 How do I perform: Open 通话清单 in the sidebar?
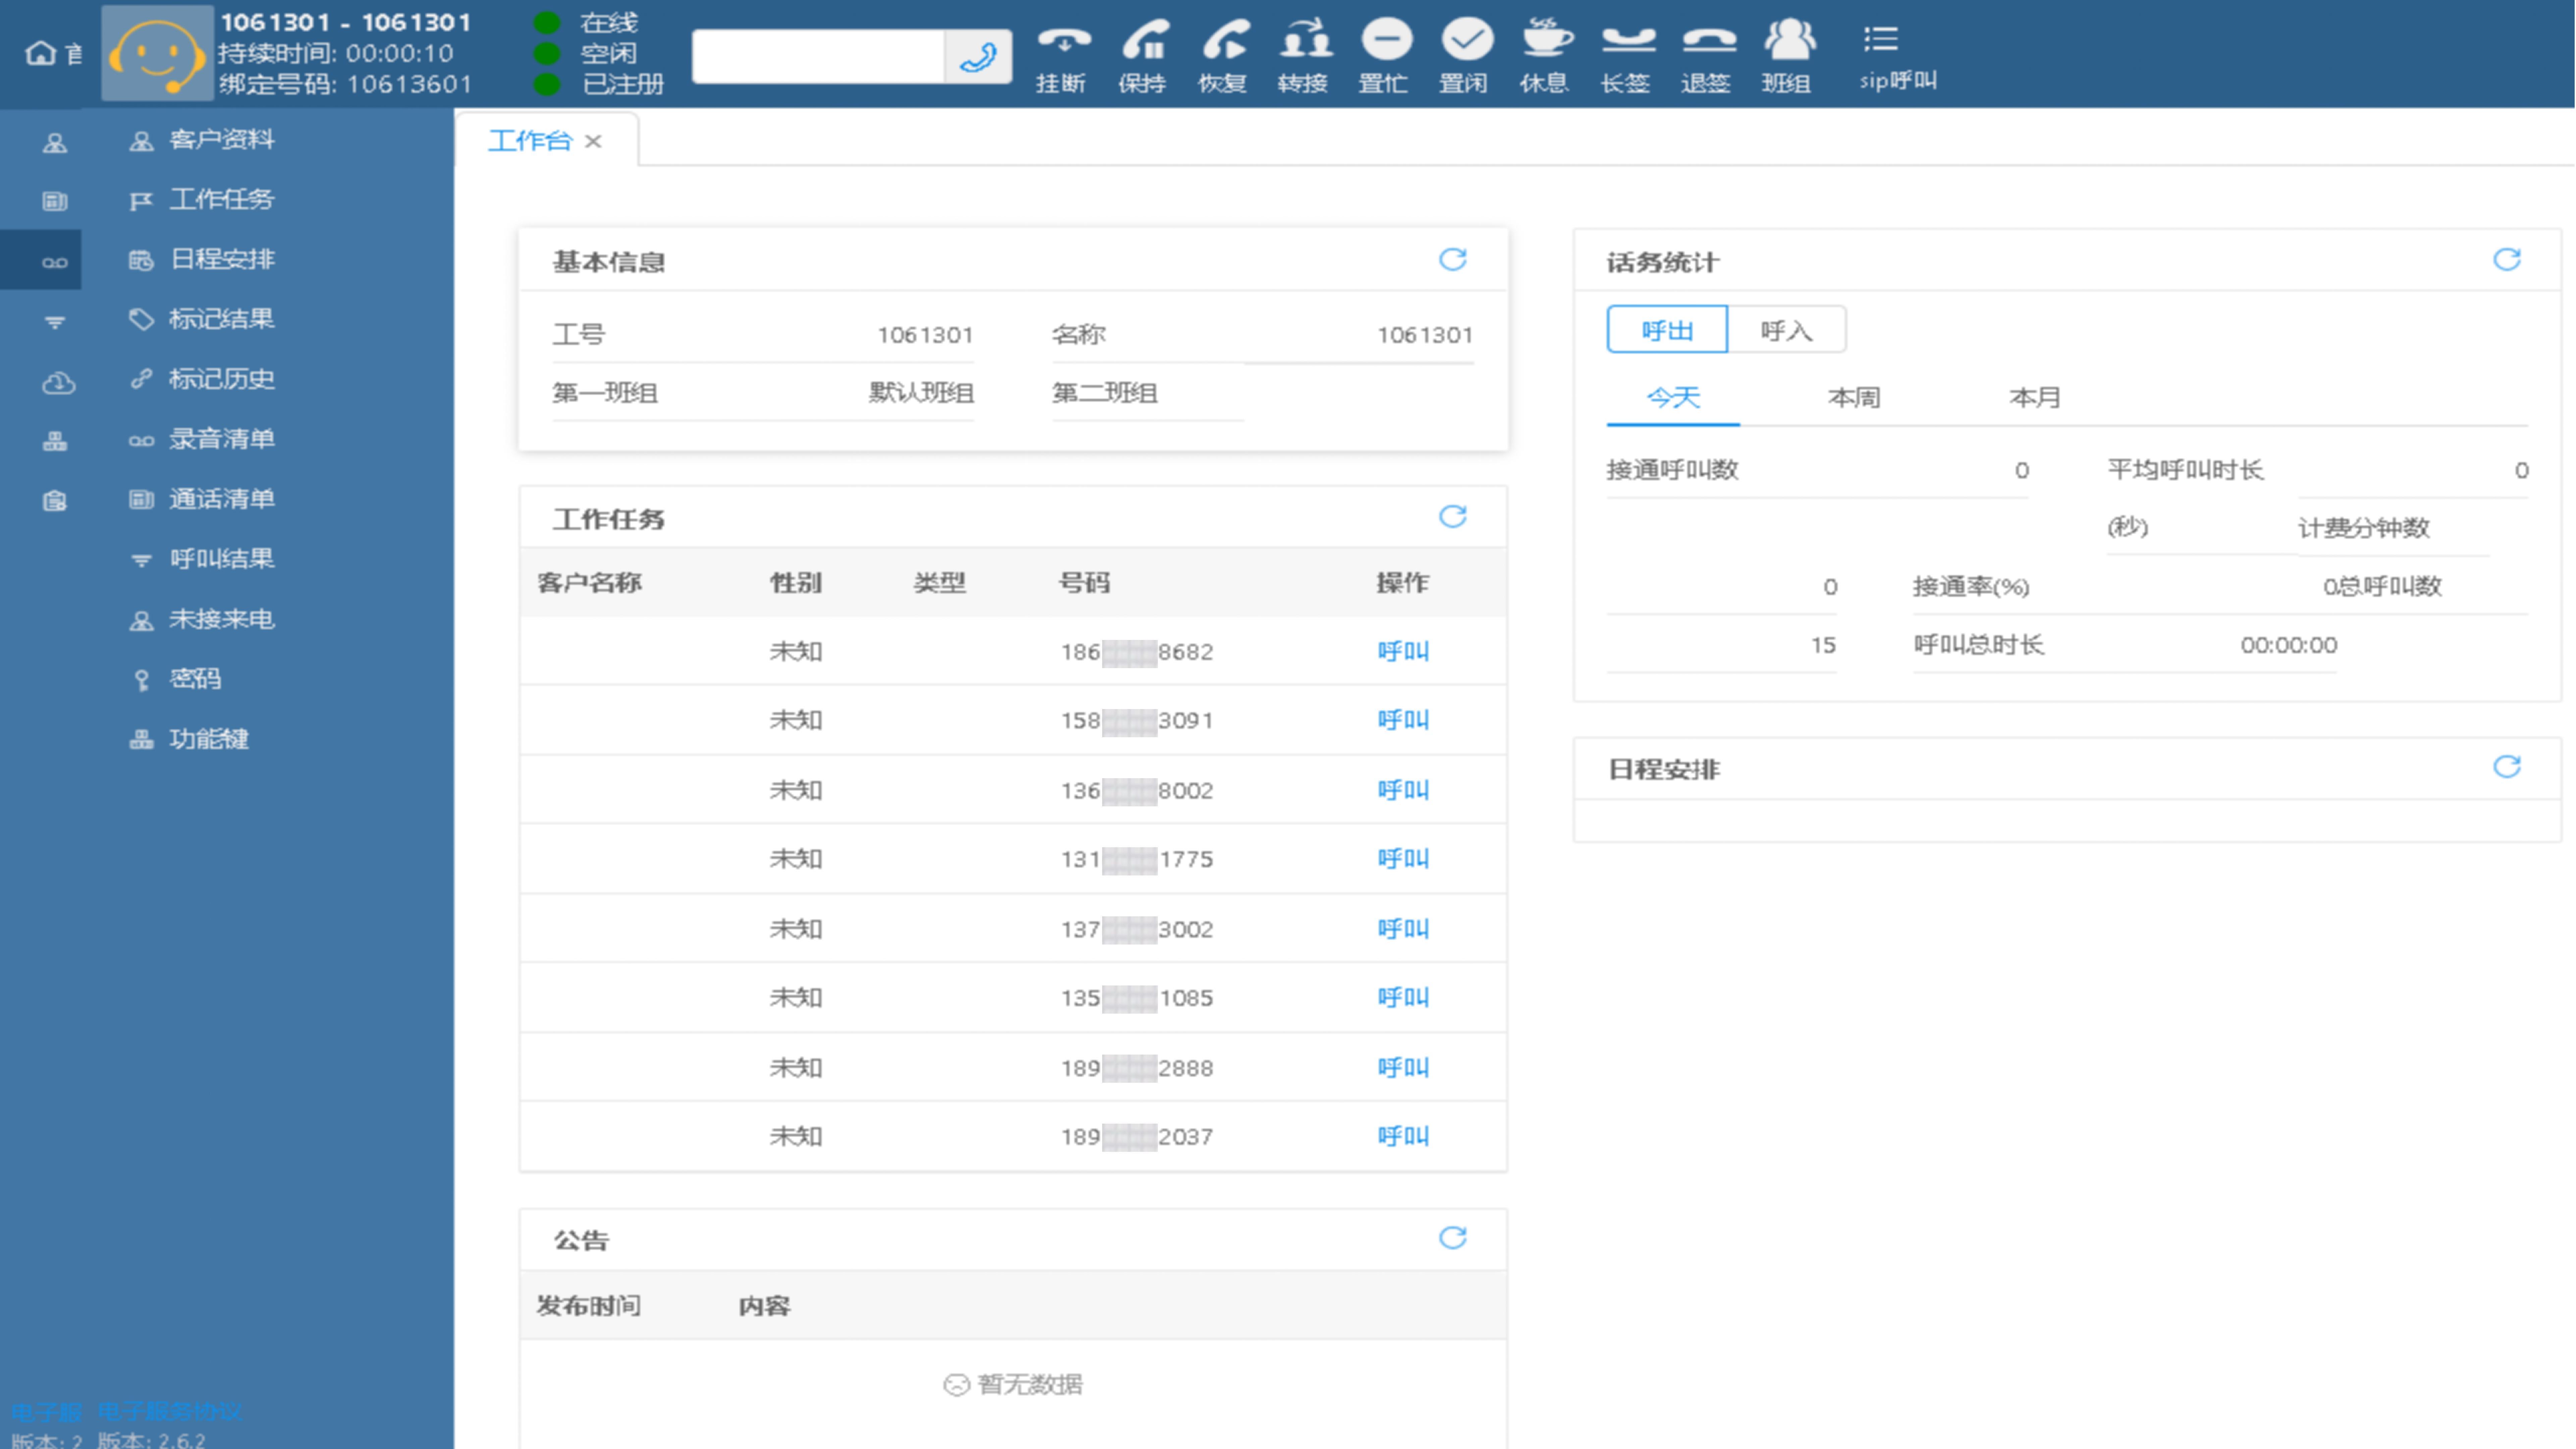pyautogui.click(x=222, y=499)
